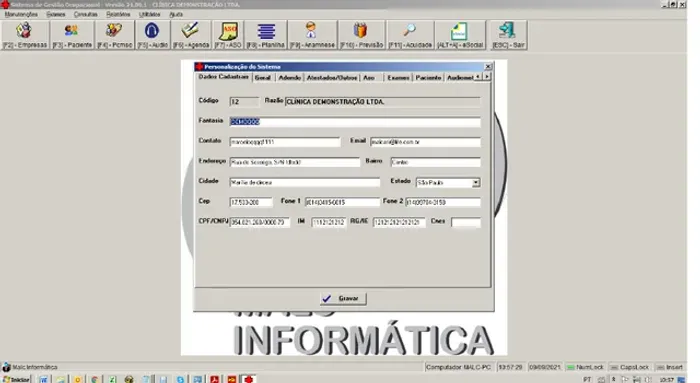Viewport: 700px width, 383px height.
Task: Click the IM field
Action: [x=329, y=222]
